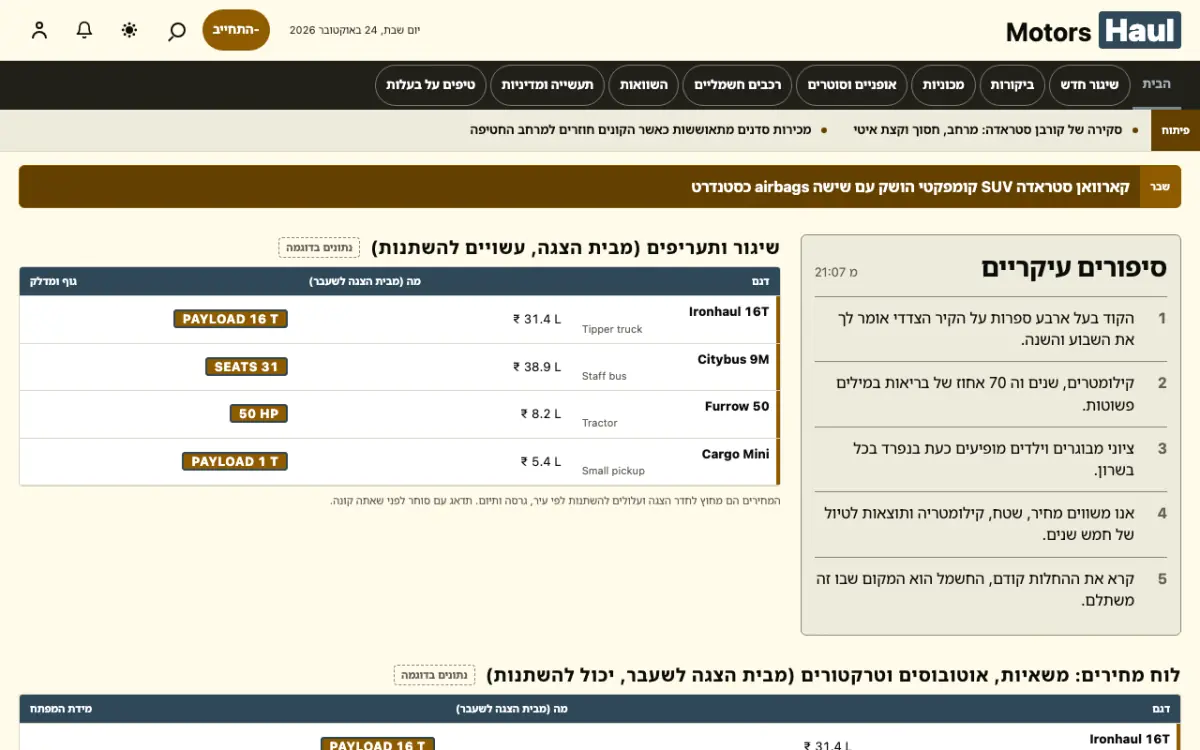Screen dimensions: 1200x750
Task: Click the התחייב subscribe button
Action: pyautogui.click(x=236, y=30)
